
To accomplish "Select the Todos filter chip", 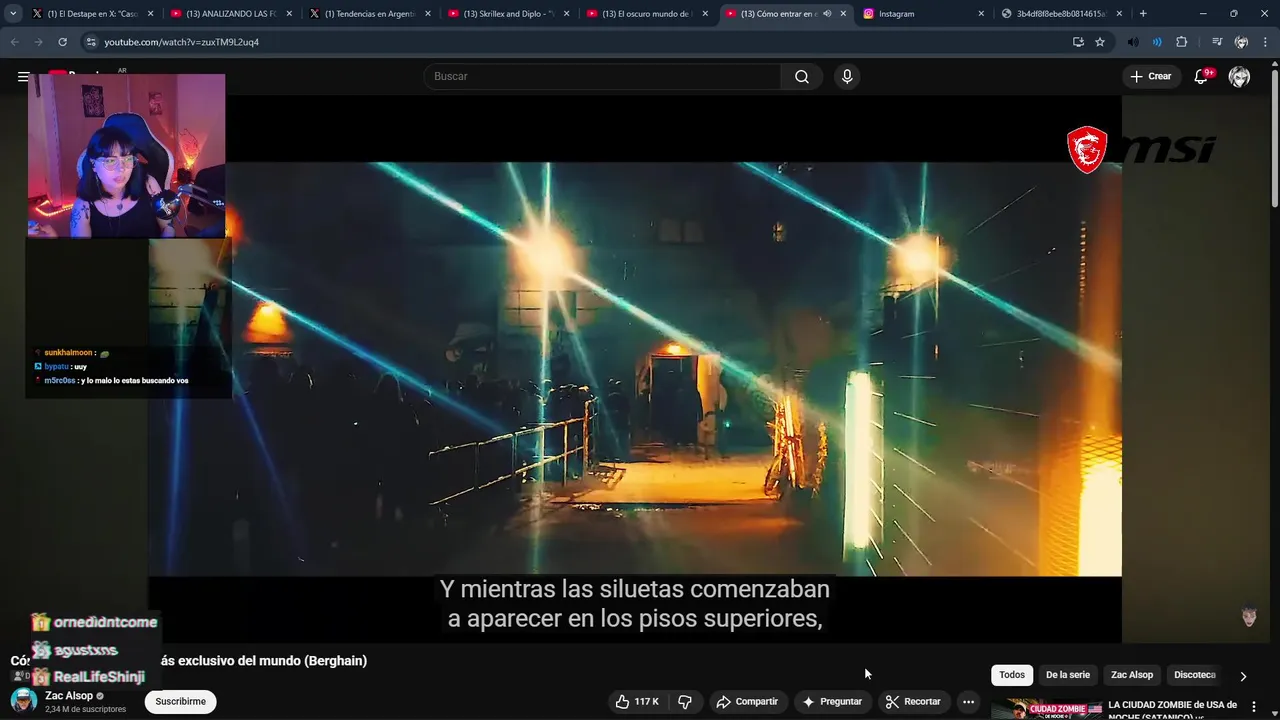I will (x=1012, y=675).
